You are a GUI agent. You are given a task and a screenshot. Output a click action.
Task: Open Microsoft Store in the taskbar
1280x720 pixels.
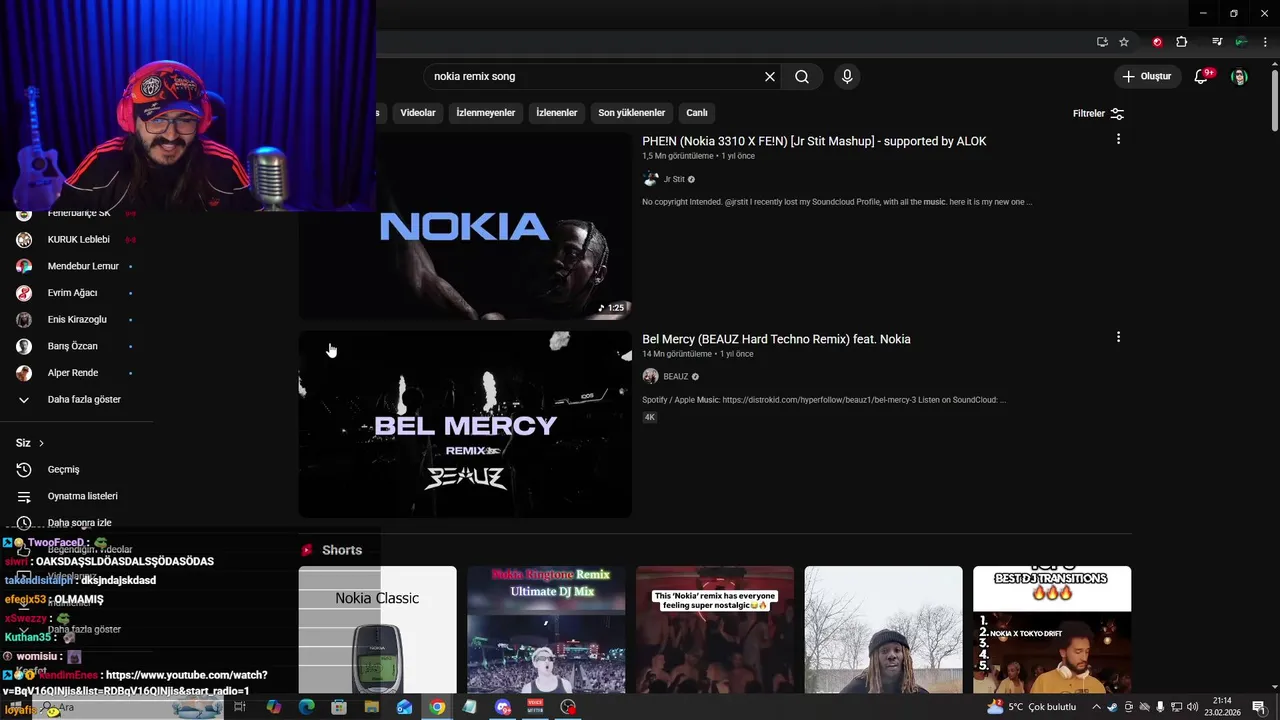339,707
